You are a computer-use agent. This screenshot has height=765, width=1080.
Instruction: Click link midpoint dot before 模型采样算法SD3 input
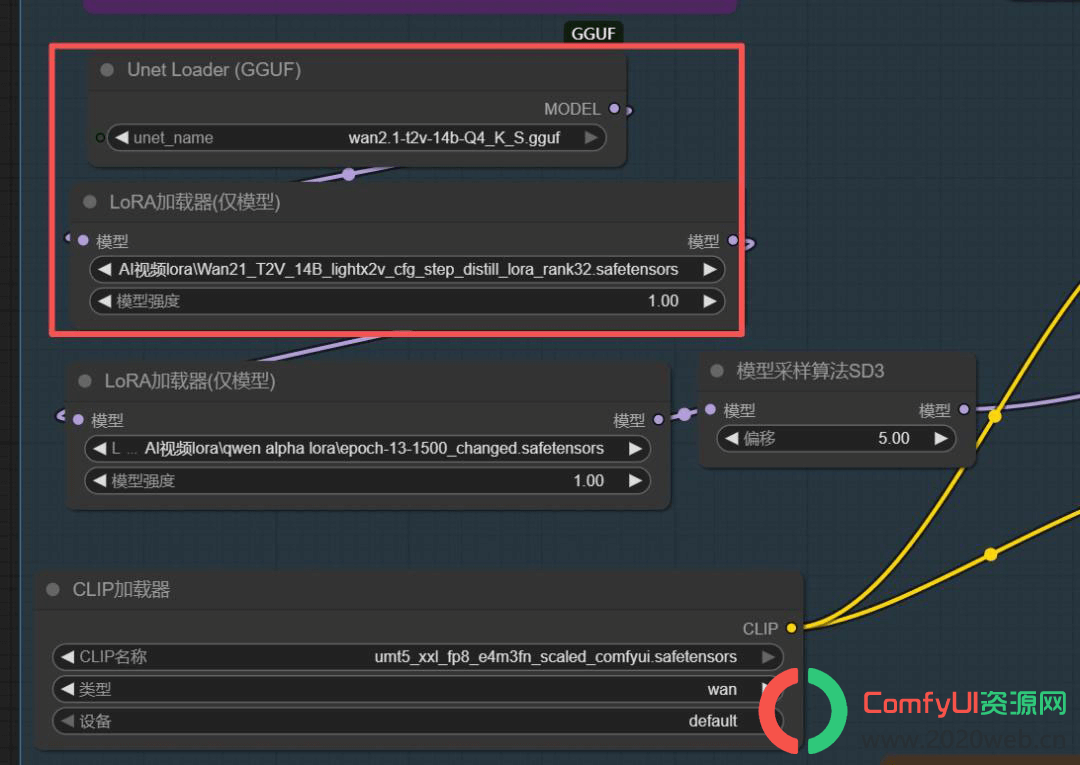pos(684,414)
